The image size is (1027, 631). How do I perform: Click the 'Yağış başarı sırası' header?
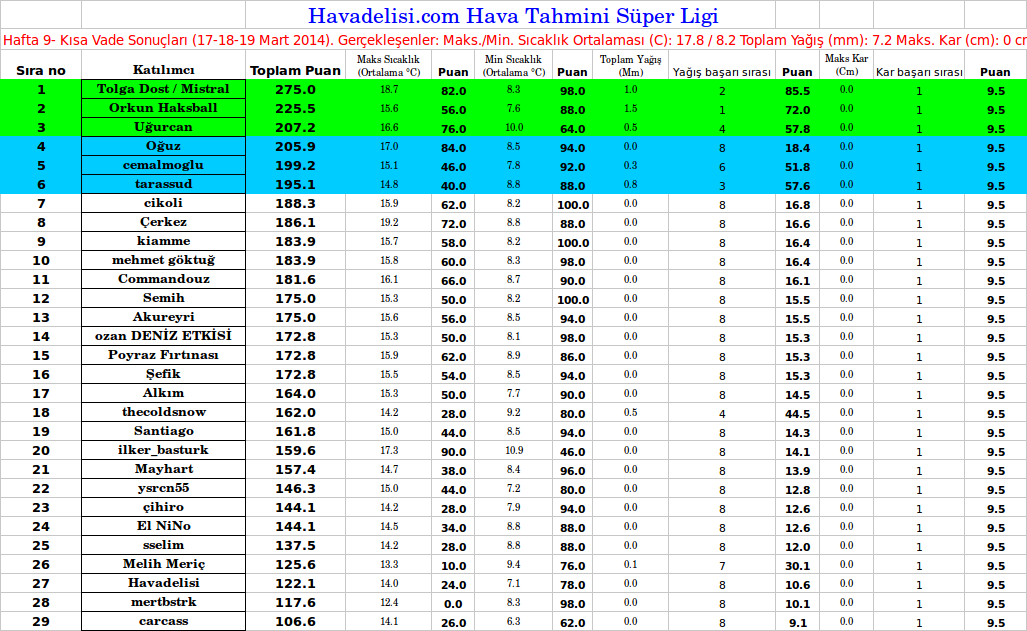721,72
